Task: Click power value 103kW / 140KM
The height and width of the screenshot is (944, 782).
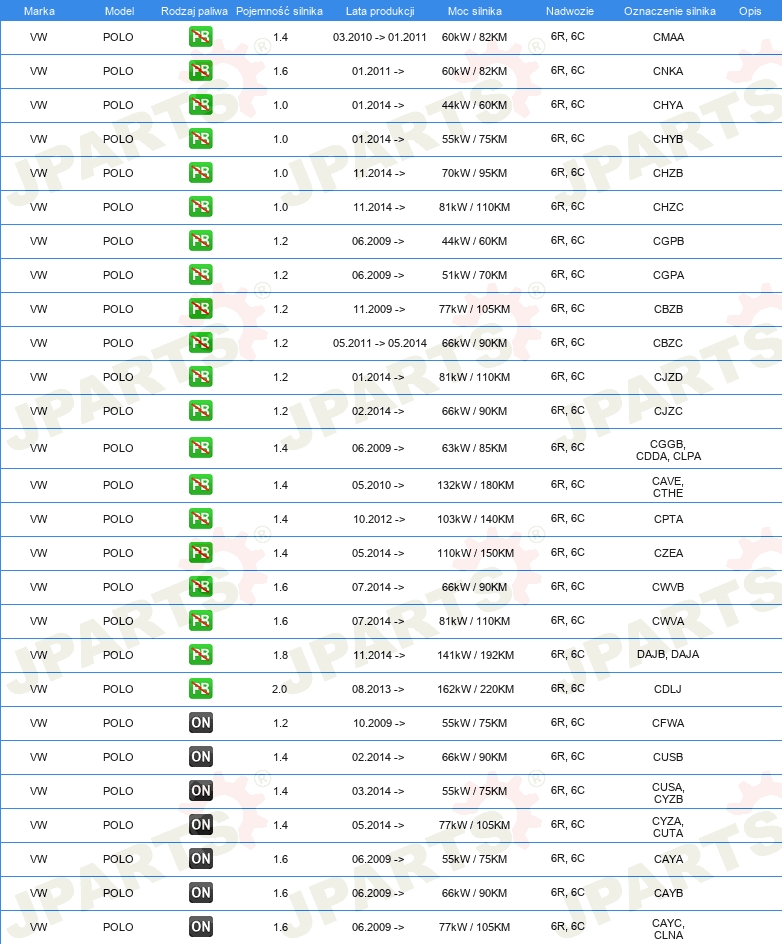Action: coord(476,519)
